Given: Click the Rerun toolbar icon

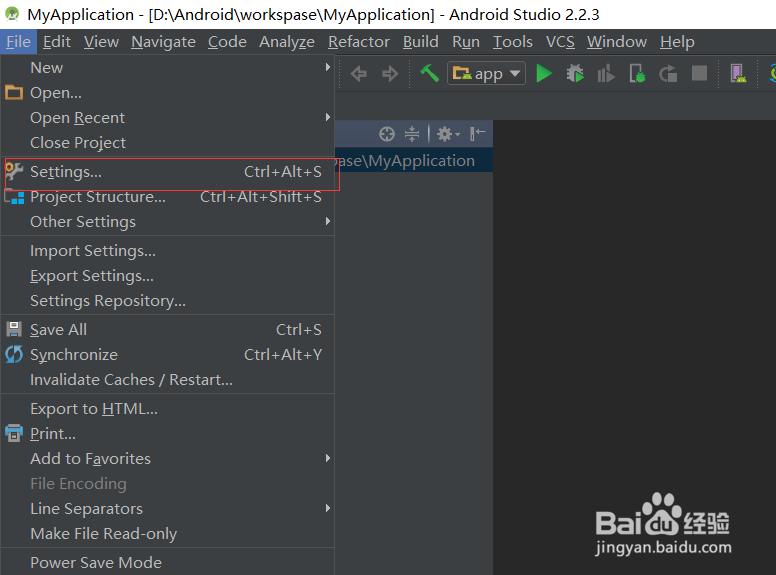Looking at the screenshot, I should coord(668,74).
